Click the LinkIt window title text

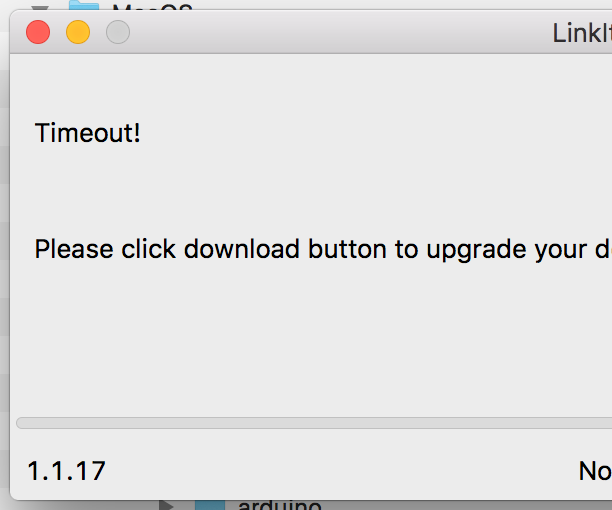pyautogui.click(x=582, y=33)
